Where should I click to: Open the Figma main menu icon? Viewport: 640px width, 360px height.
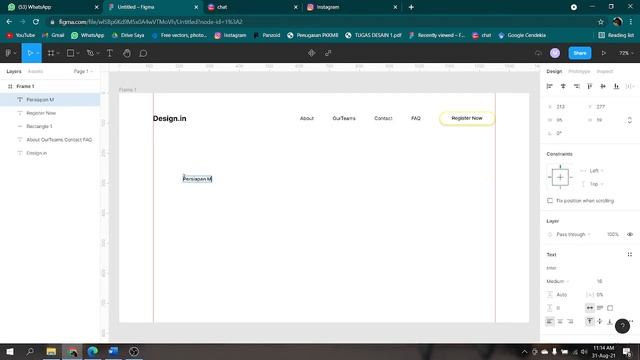pyautogui.click(x=9, y=53)
